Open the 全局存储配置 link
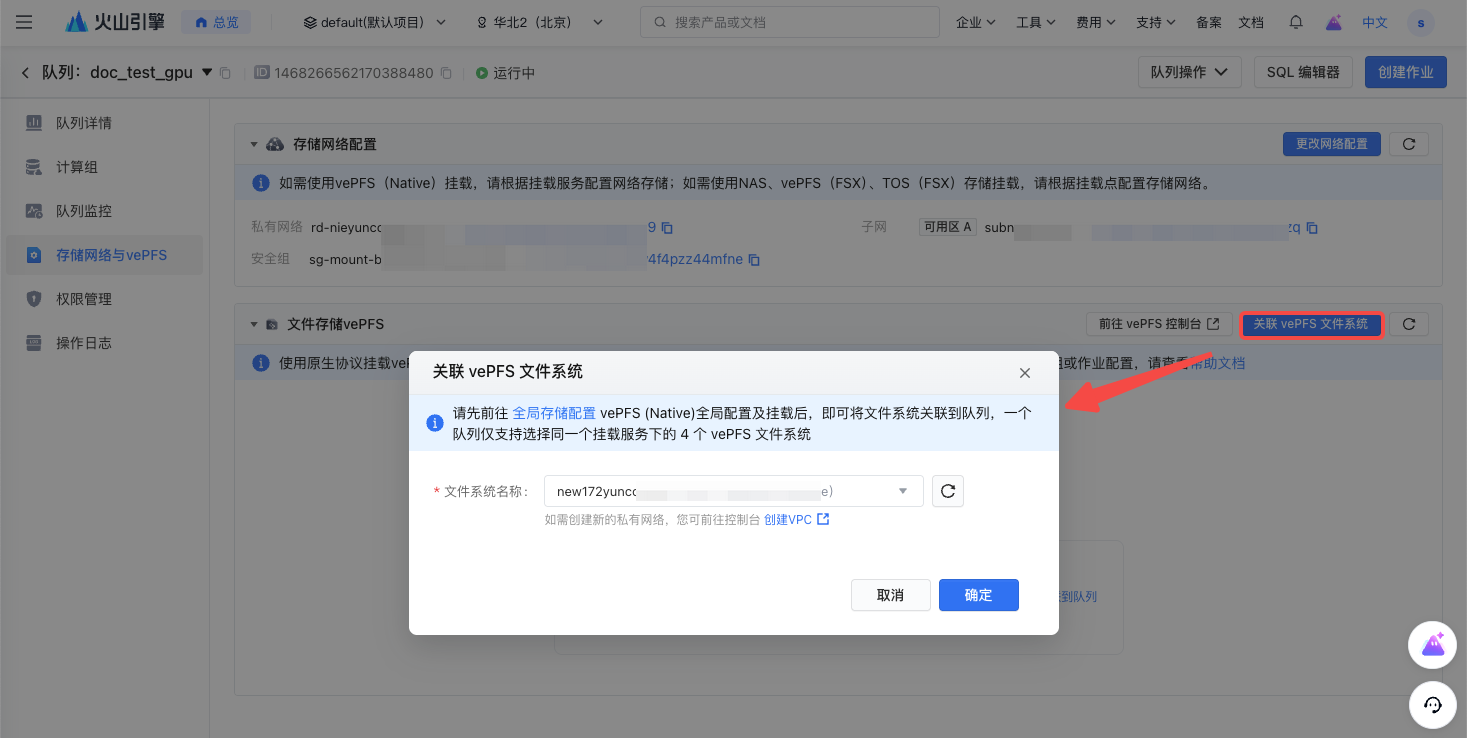This screenshot has width=1467, height=738. pos(554,413)
